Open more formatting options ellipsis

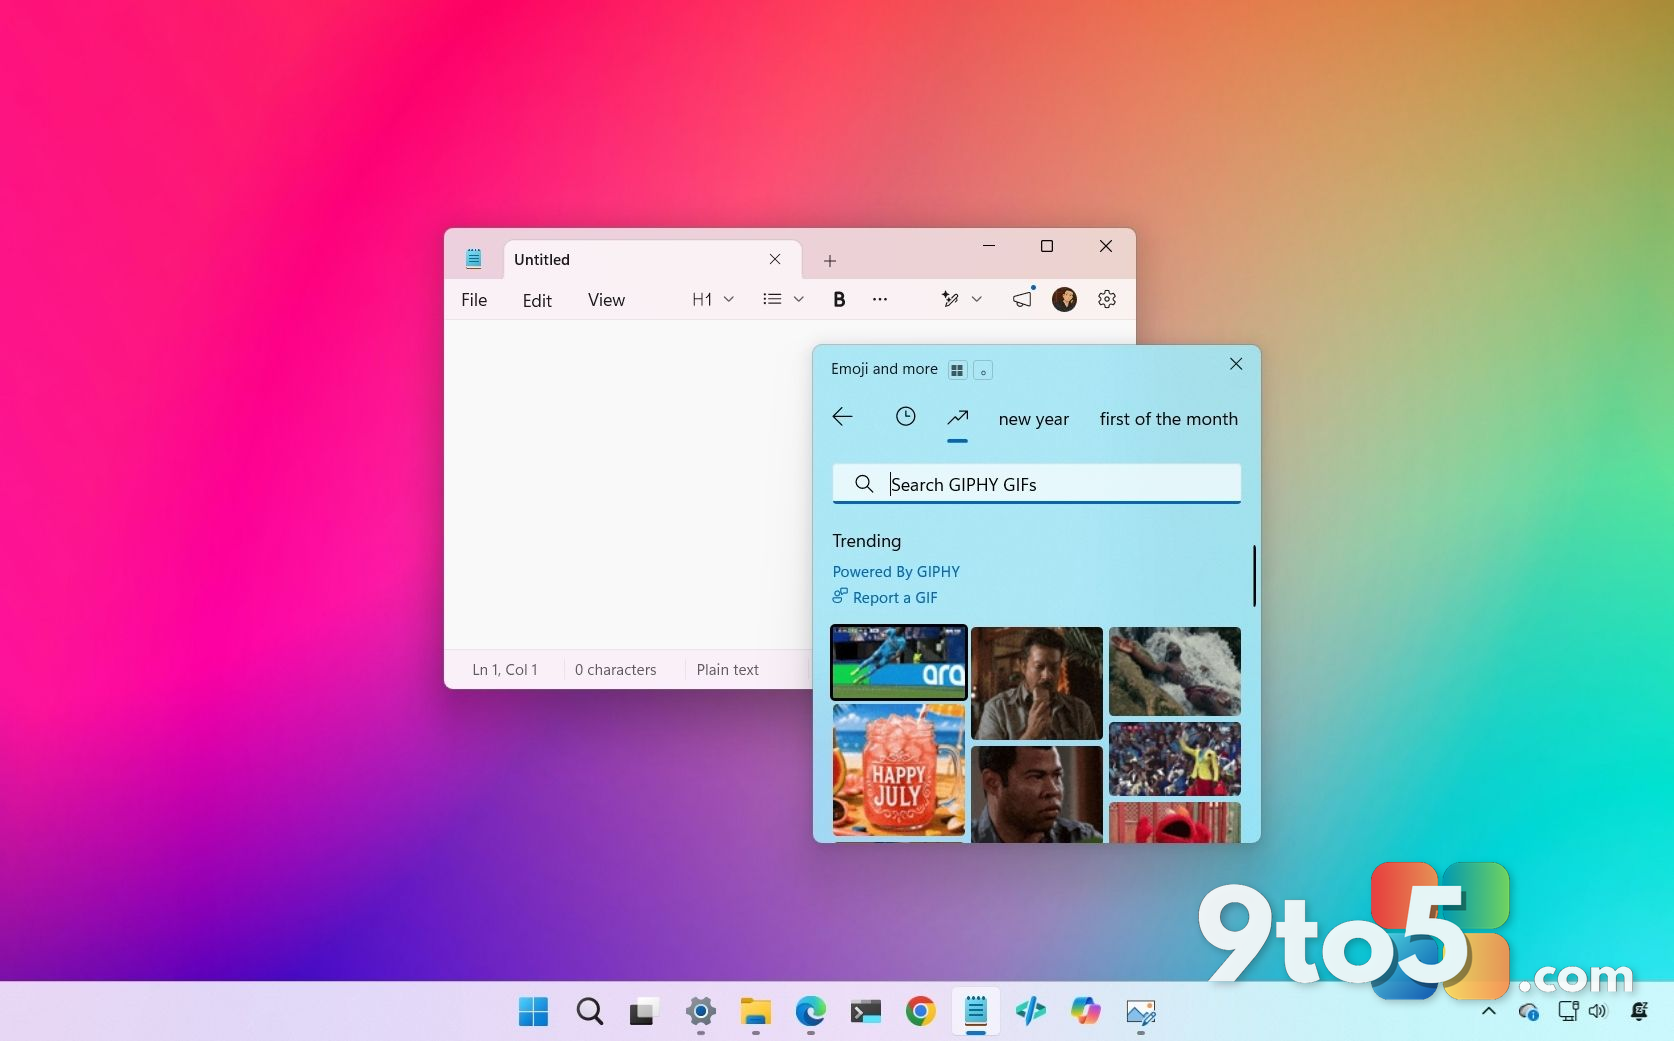880,299
